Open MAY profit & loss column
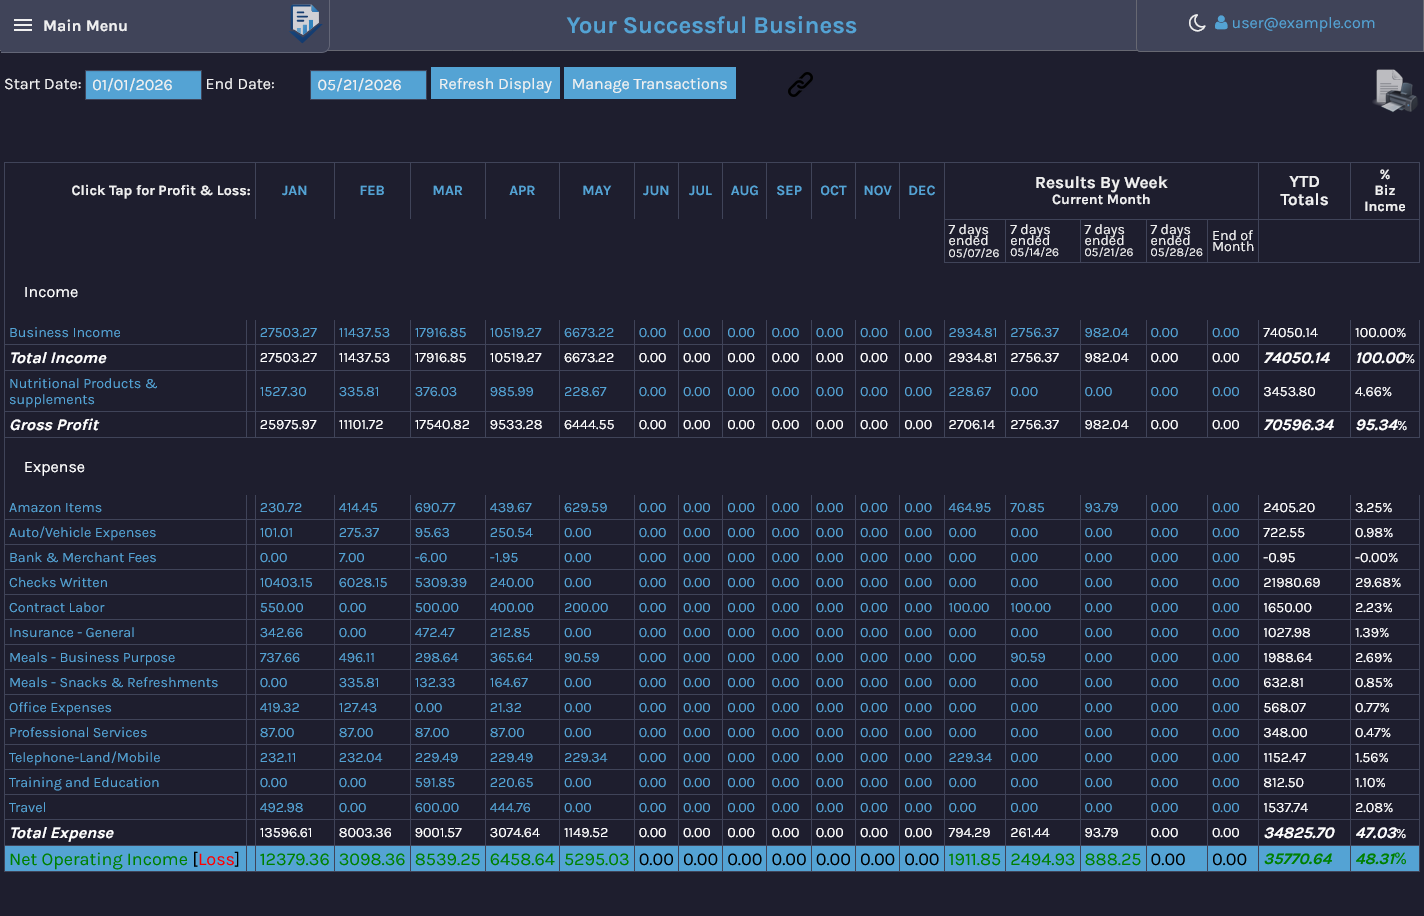Viewport: 1424px width, 916px height. (597, 191)
